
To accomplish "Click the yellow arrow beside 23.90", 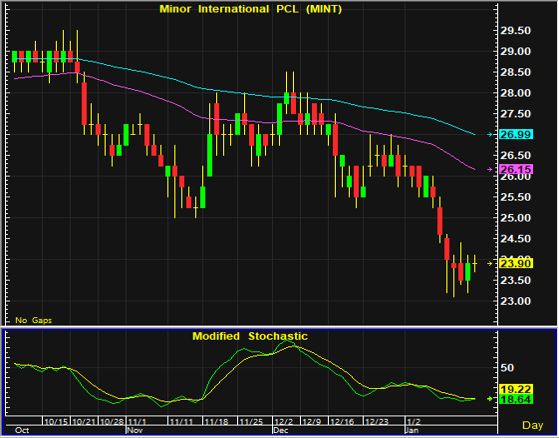I will [490, 263].
